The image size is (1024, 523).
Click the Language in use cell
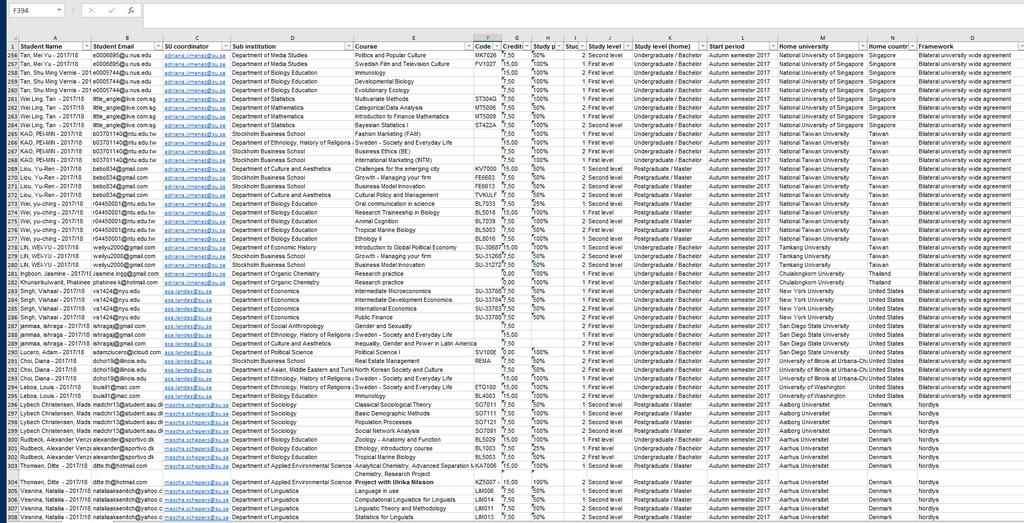pyautogui.click(x=413, y=490)
